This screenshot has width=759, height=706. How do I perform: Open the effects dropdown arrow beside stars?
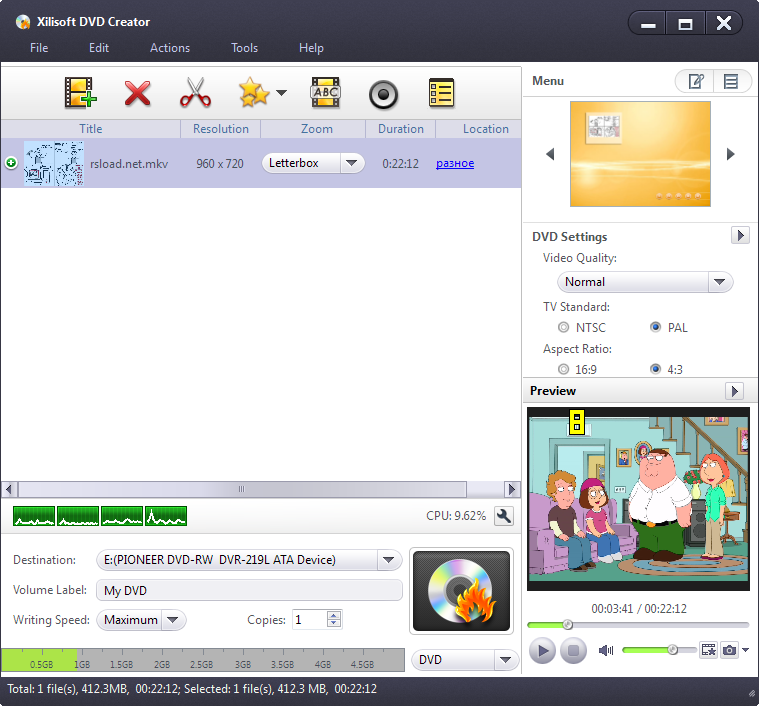click(282, 92)
